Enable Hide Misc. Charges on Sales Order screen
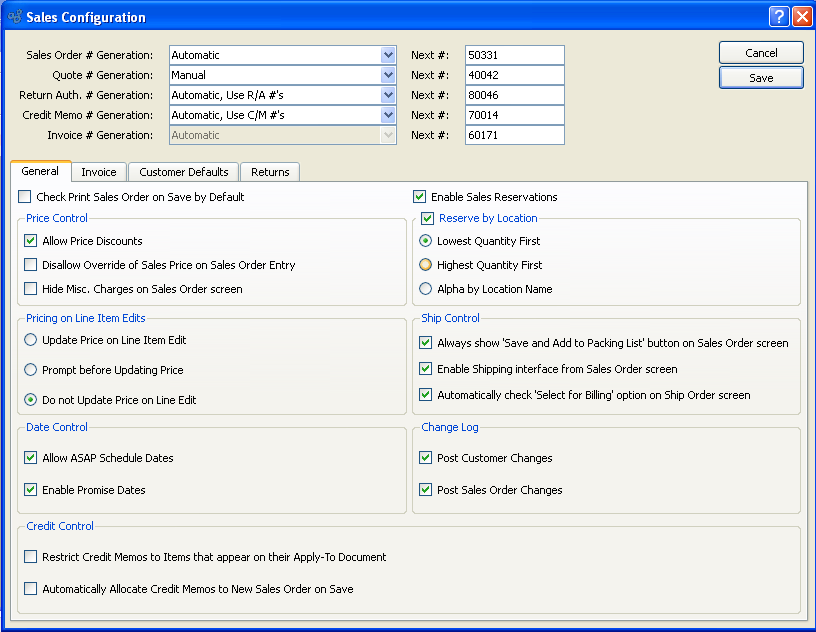 (x=31, y=289)
